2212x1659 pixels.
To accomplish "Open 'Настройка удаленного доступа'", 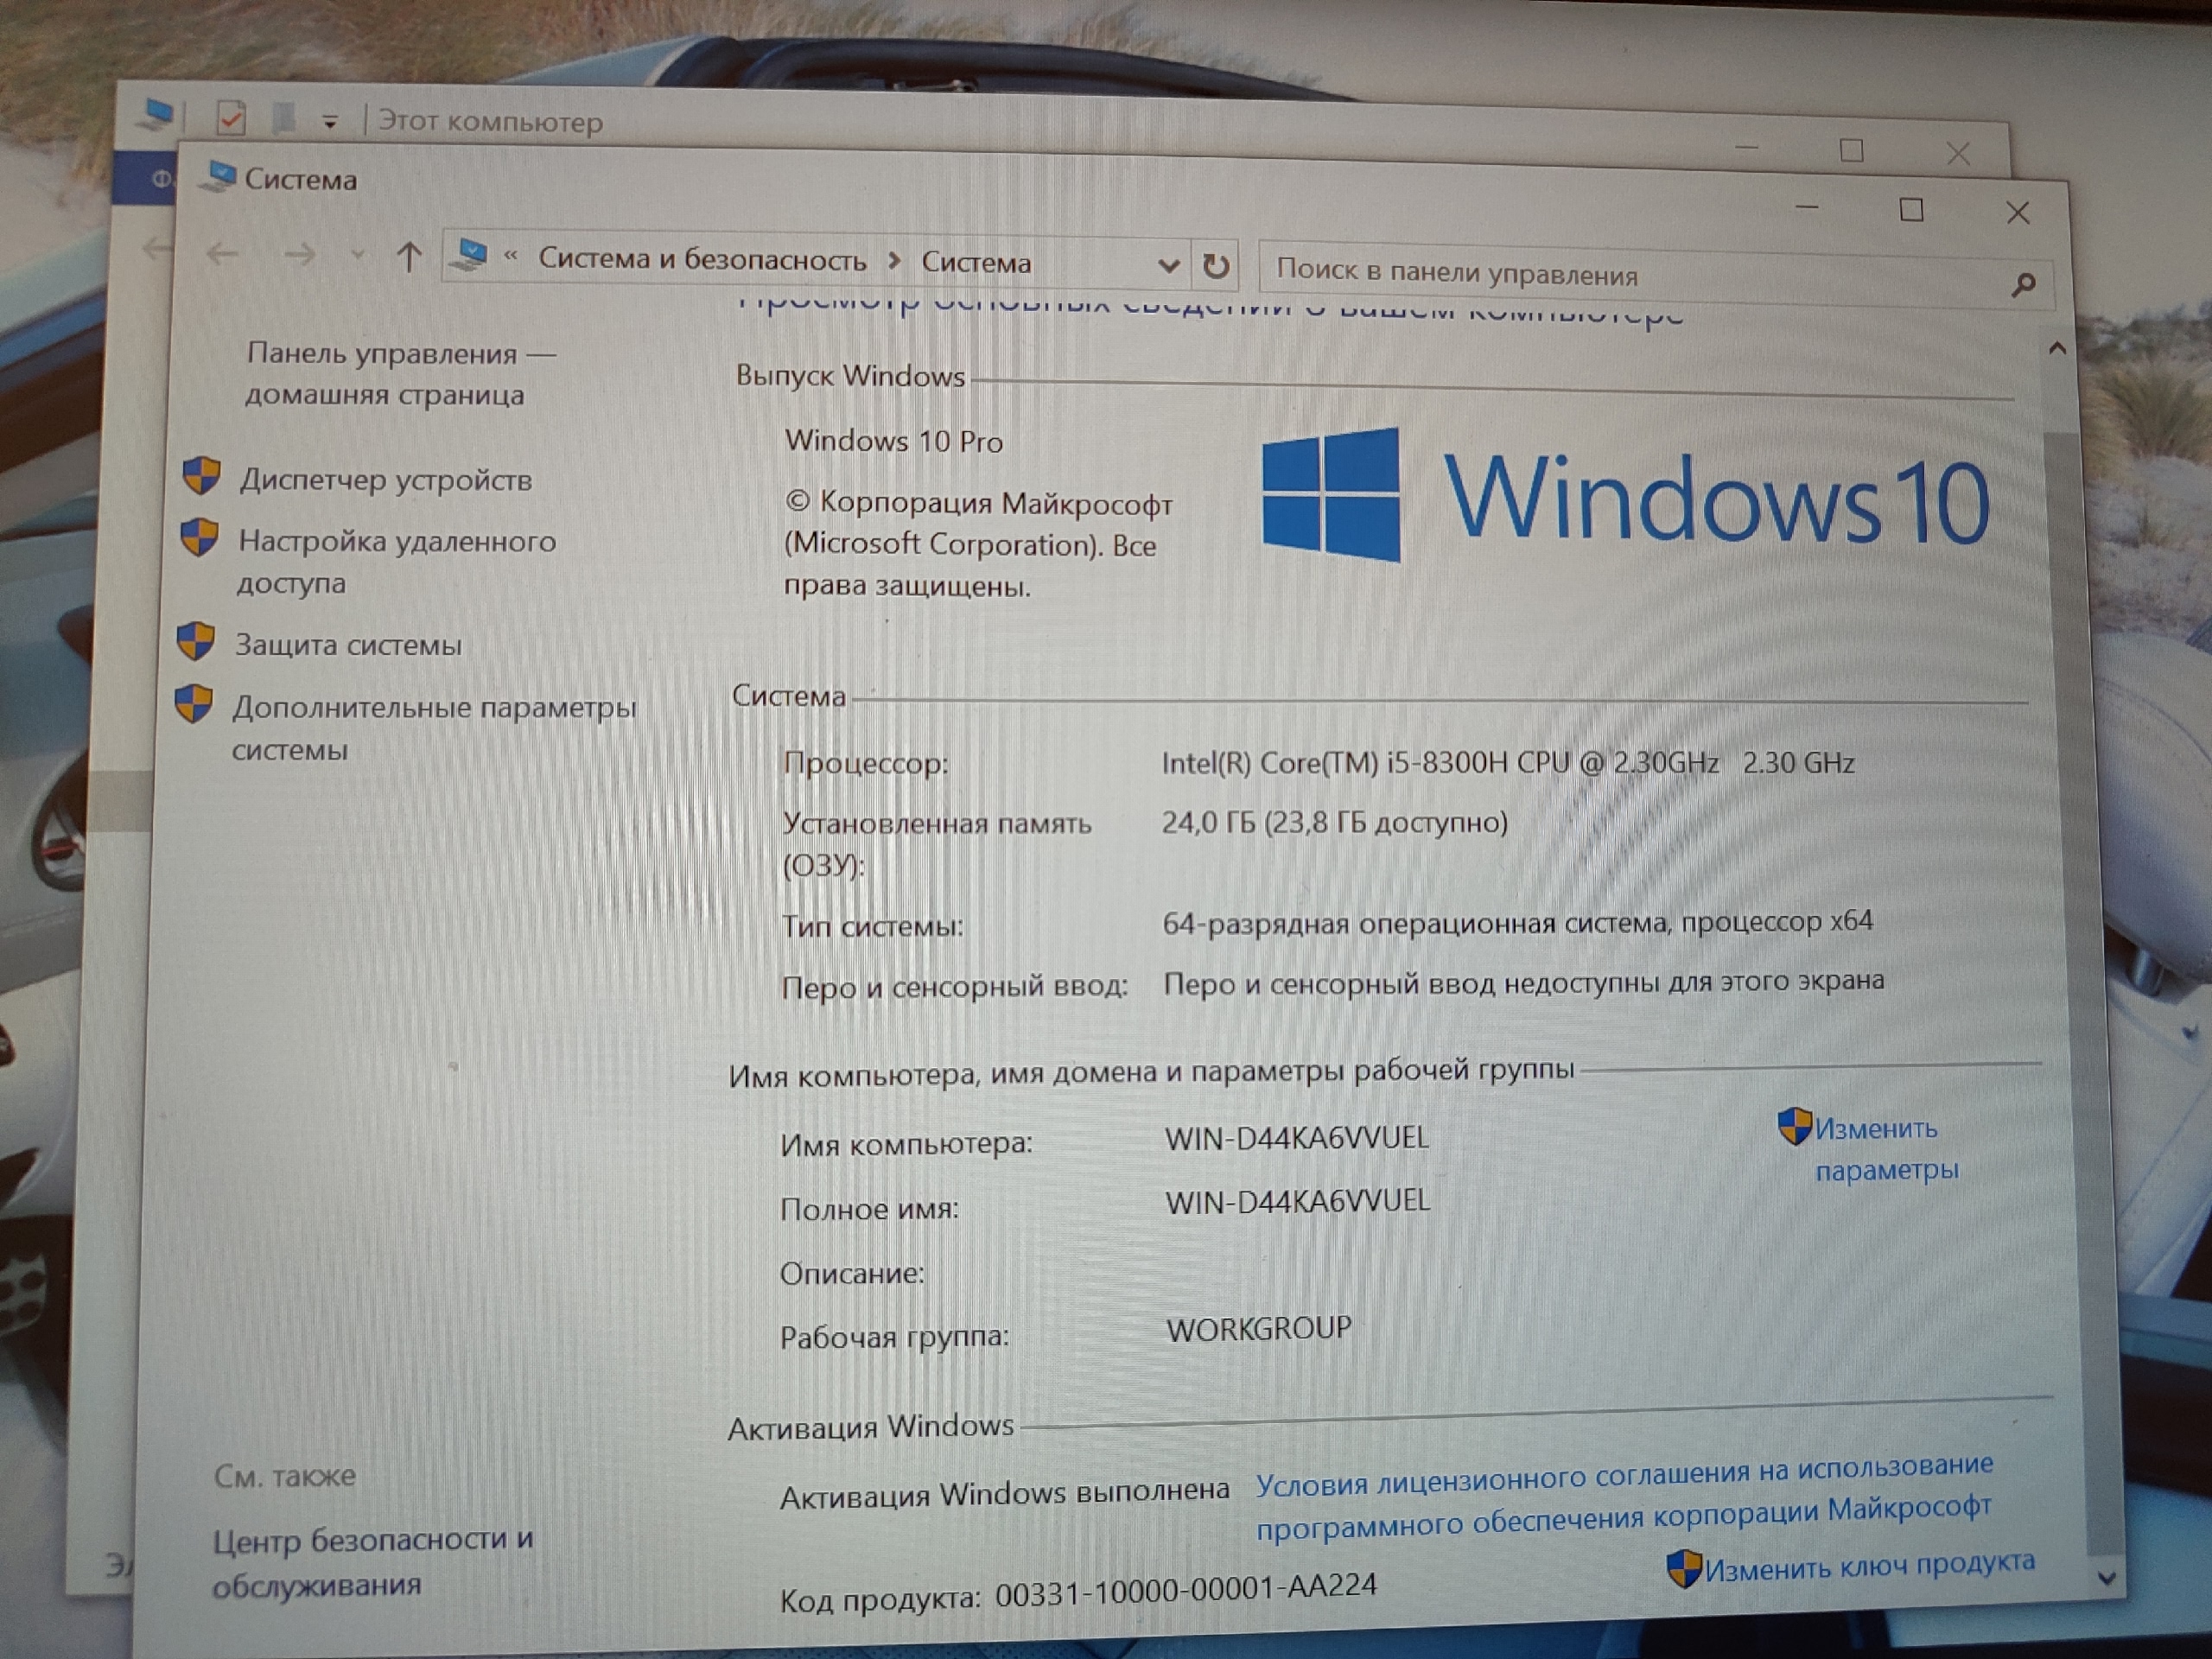I will click(395, 561).
